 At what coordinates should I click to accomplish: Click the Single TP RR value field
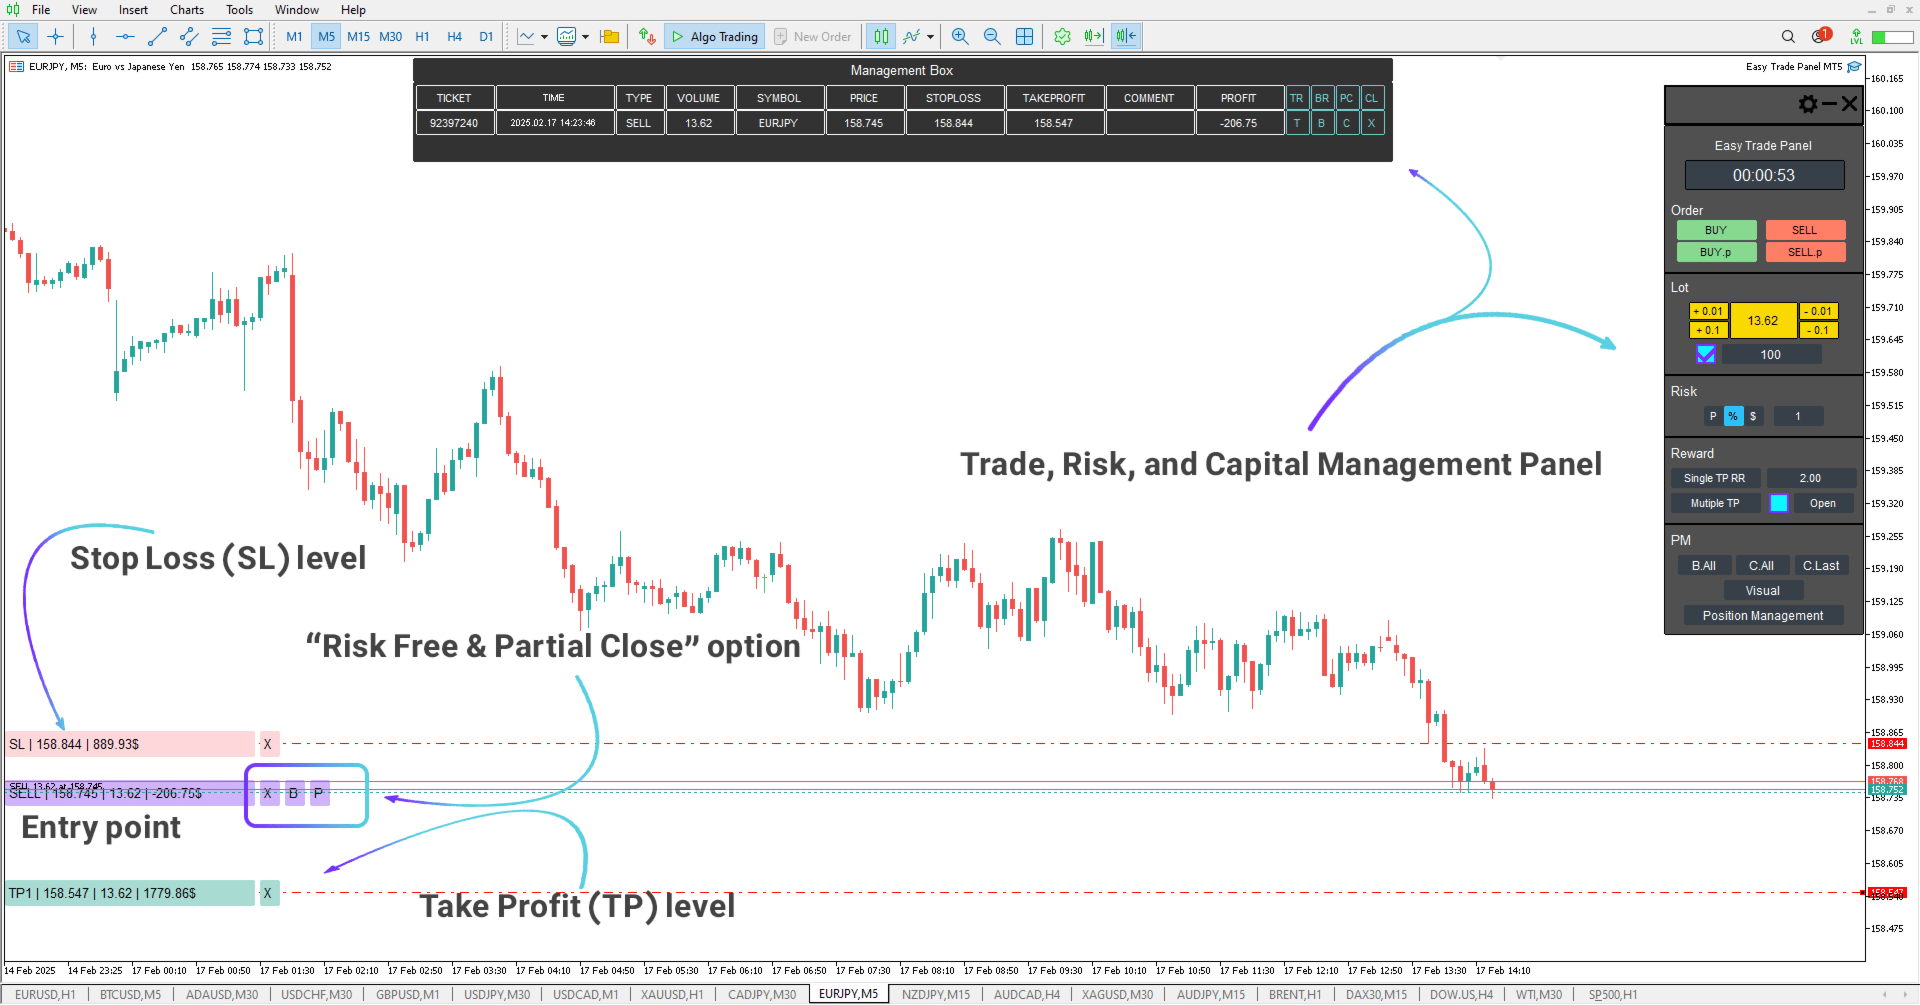[1810, 478]
